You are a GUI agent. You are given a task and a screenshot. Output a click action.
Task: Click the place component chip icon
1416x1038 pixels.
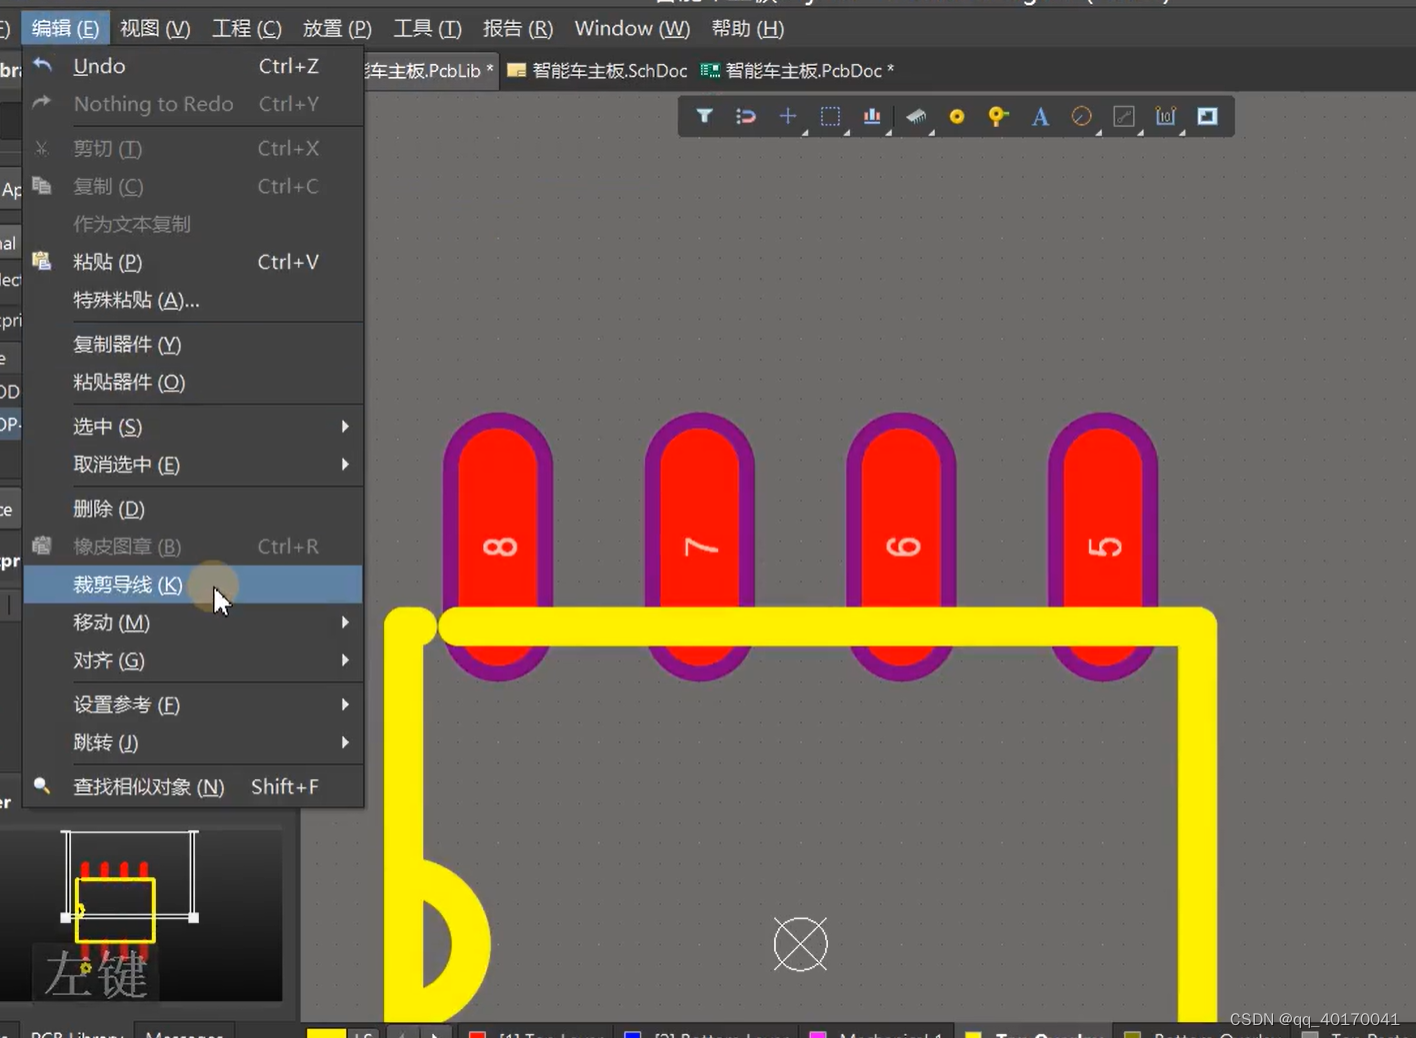pyautogui.click(x=915, y=116)
